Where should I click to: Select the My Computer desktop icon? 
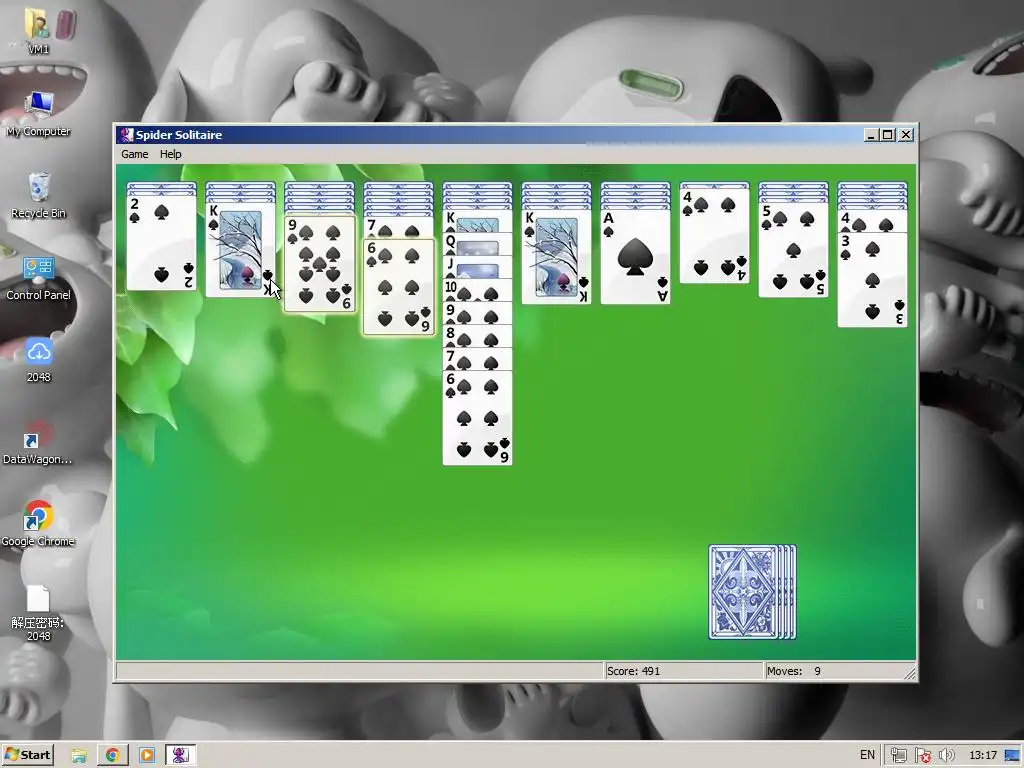[38, 114]
